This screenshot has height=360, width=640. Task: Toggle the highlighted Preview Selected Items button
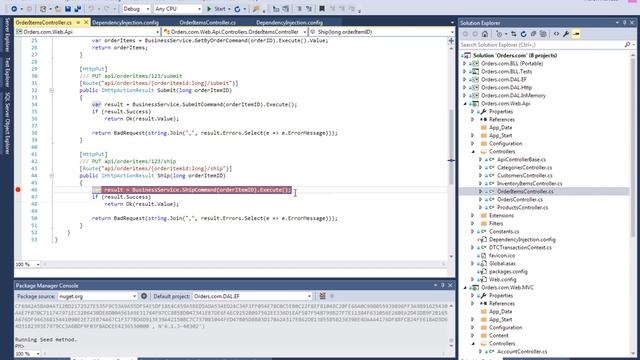(576, 34)
